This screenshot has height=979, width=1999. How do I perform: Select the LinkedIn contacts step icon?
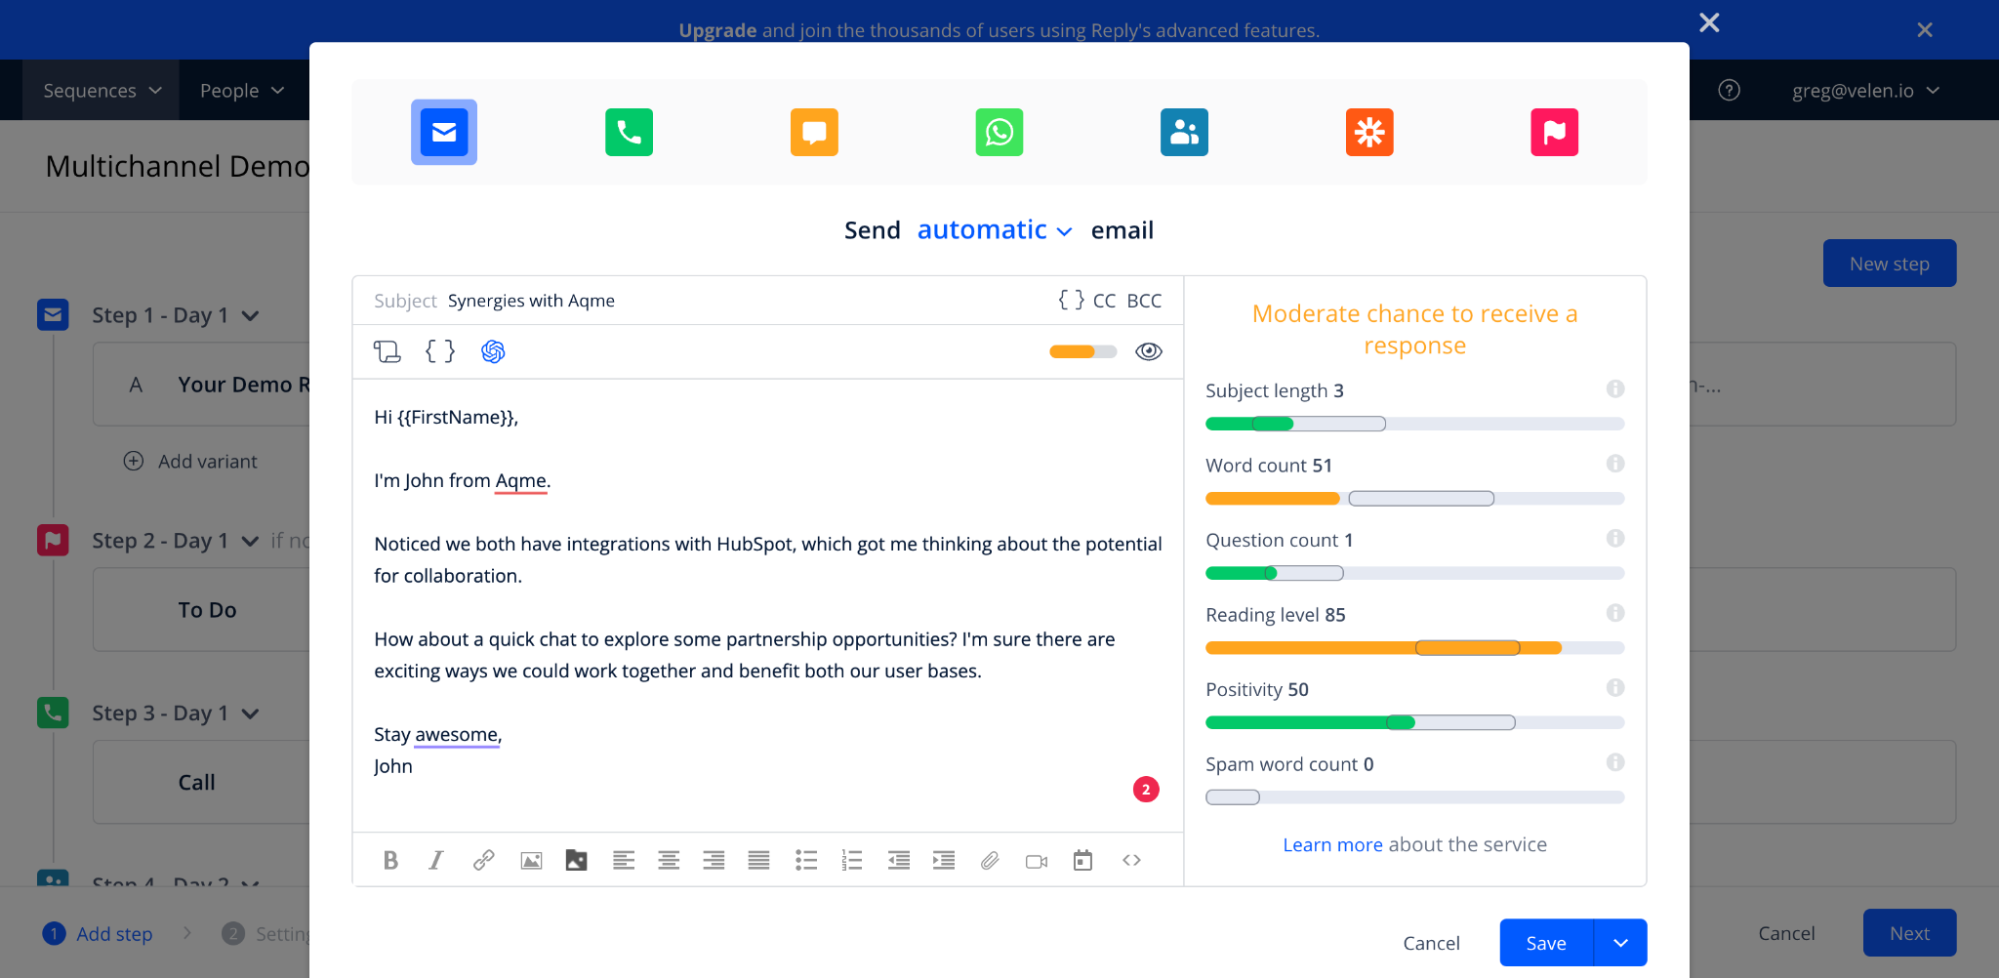(1184, 132)
